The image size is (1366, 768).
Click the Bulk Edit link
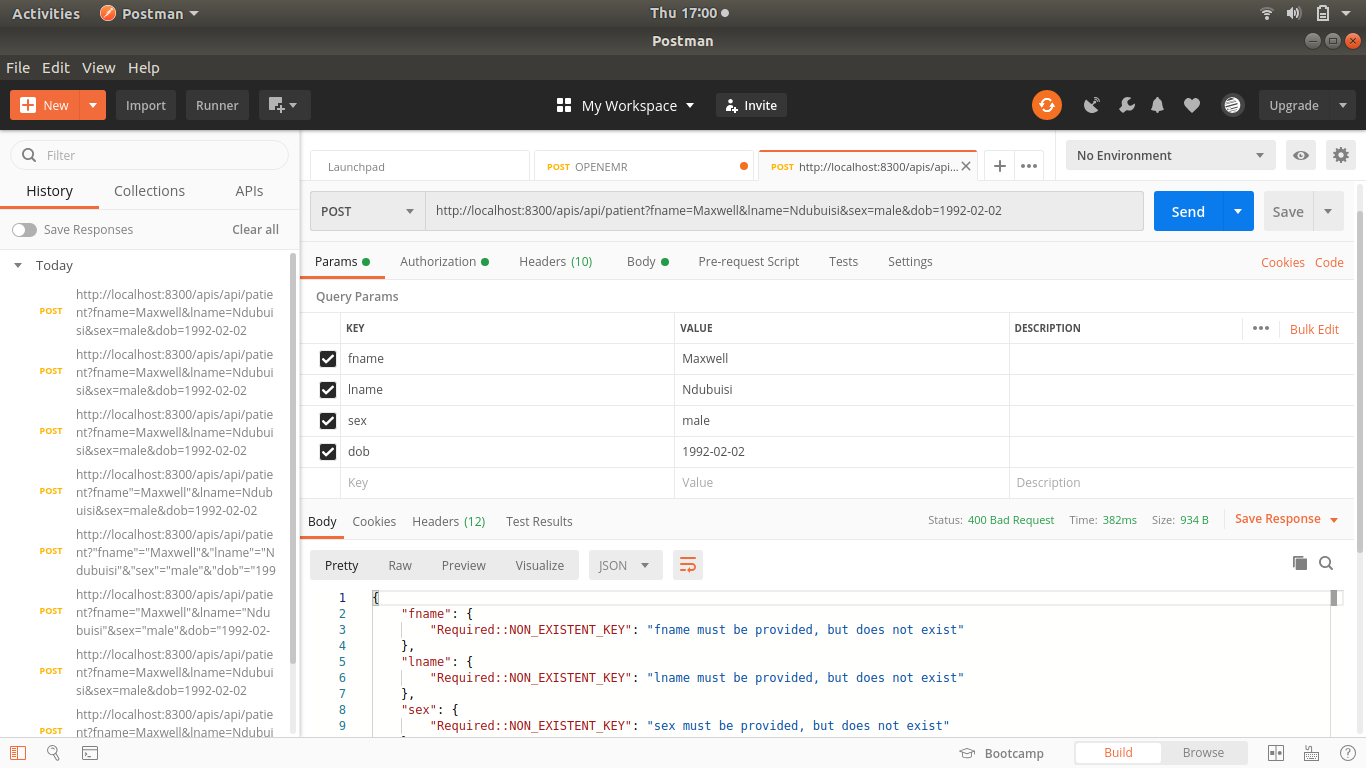(x=1314, y=329)
